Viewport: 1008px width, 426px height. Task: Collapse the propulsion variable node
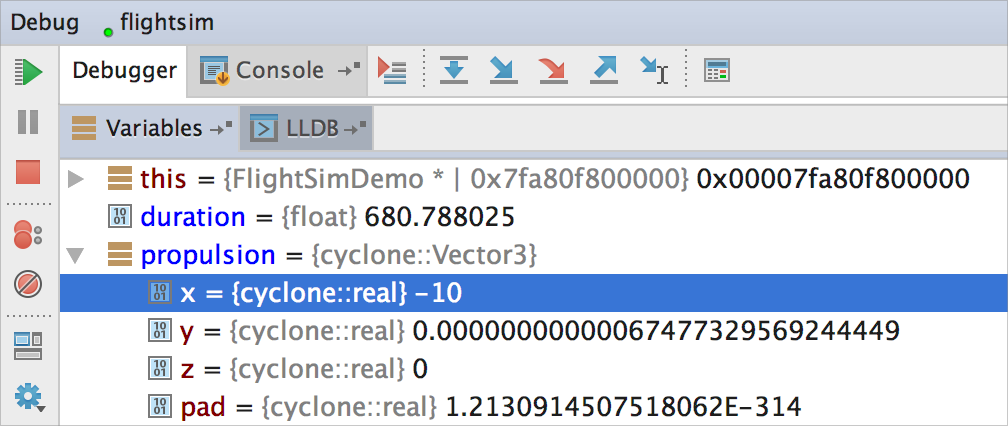[x=76, y=256]
